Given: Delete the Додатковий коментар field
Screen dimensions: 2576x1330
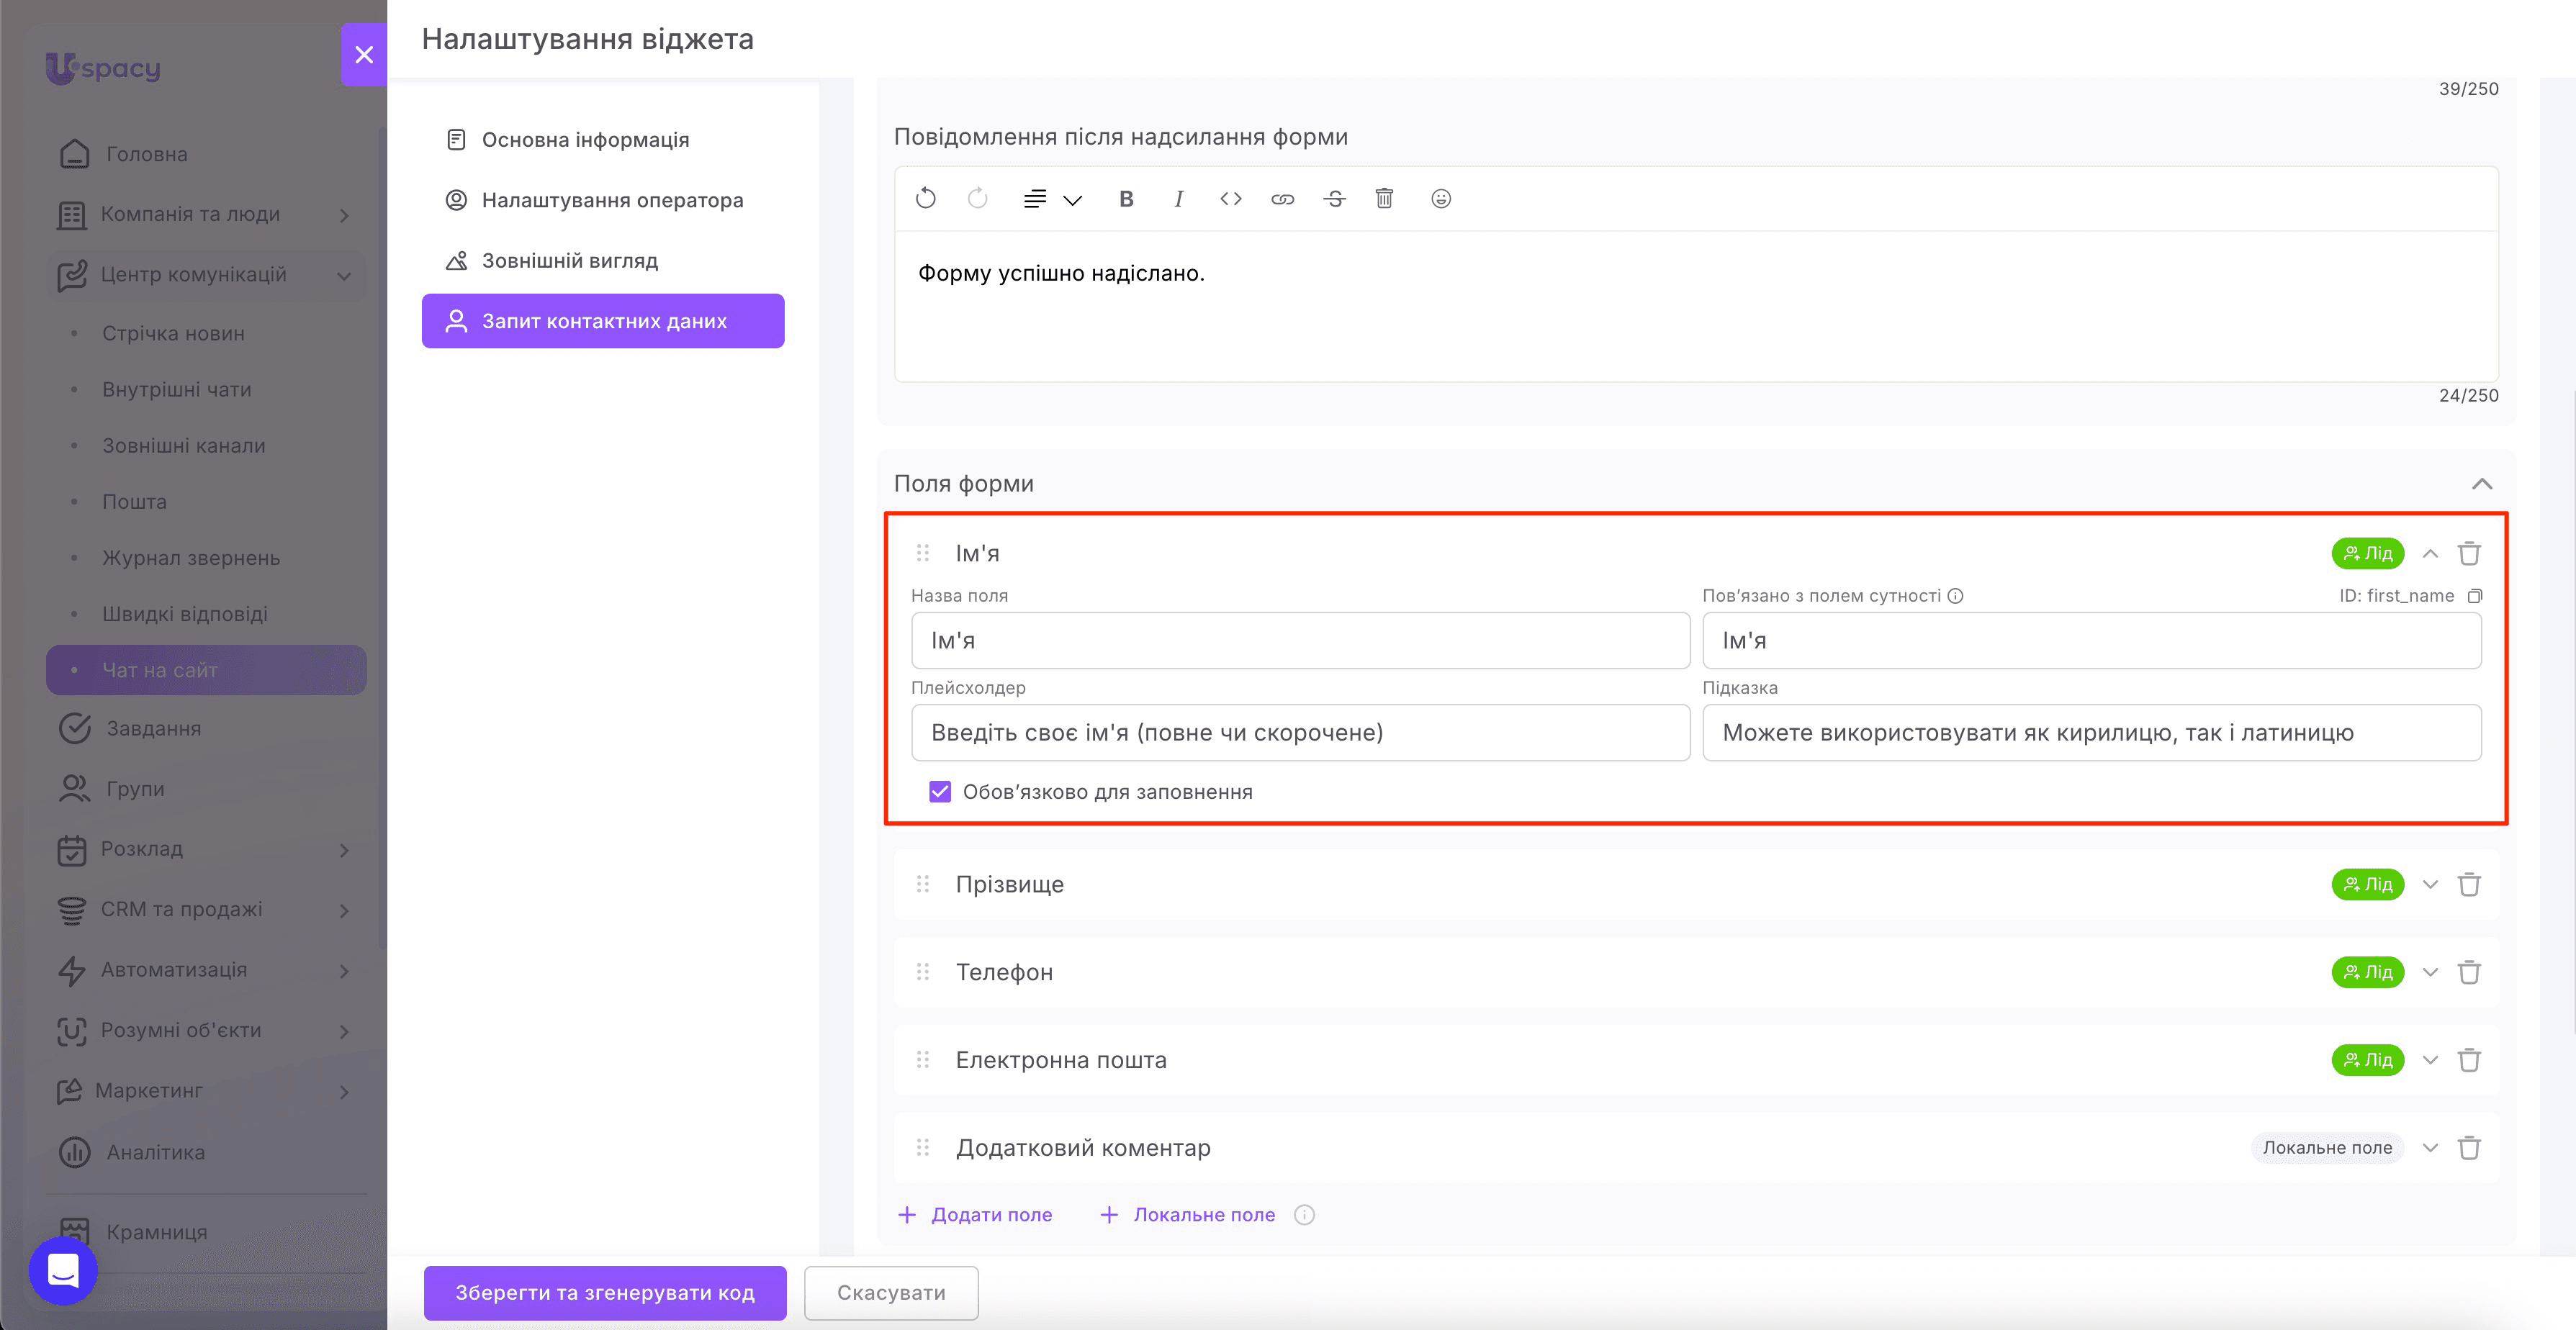Looking at the screenshot, I should click(2469, 1148).
